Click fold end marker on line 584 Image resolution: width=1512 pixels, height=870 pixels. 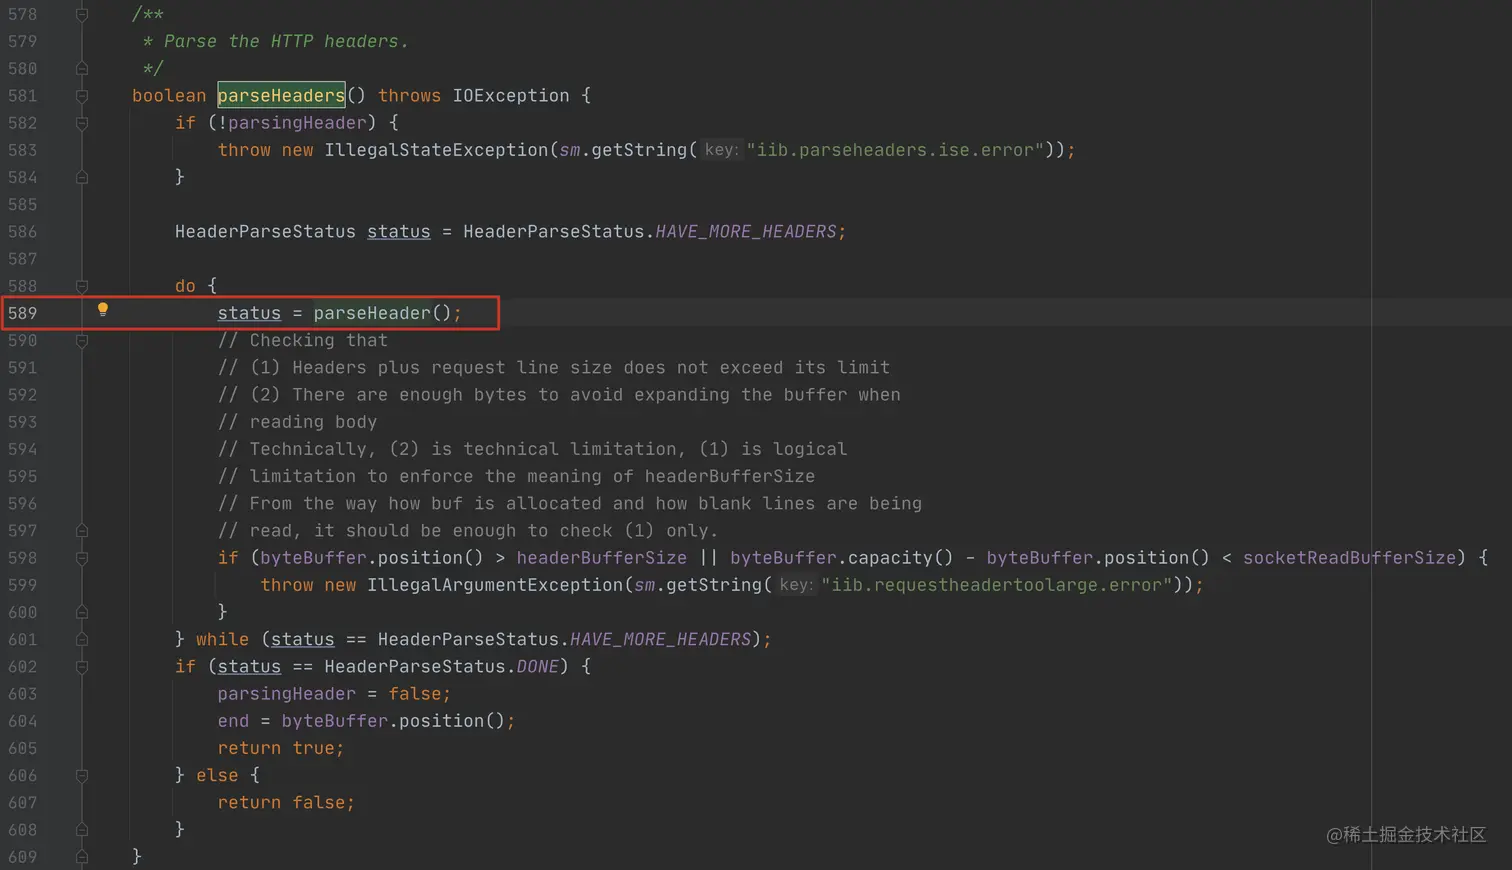pos(82,177)
